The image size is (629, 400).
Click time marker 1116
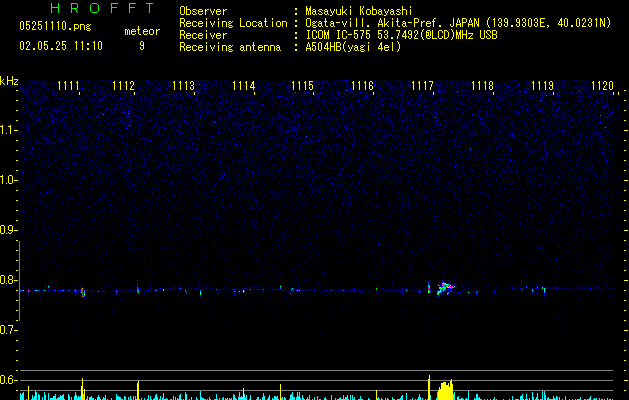(x=362, y=86)
